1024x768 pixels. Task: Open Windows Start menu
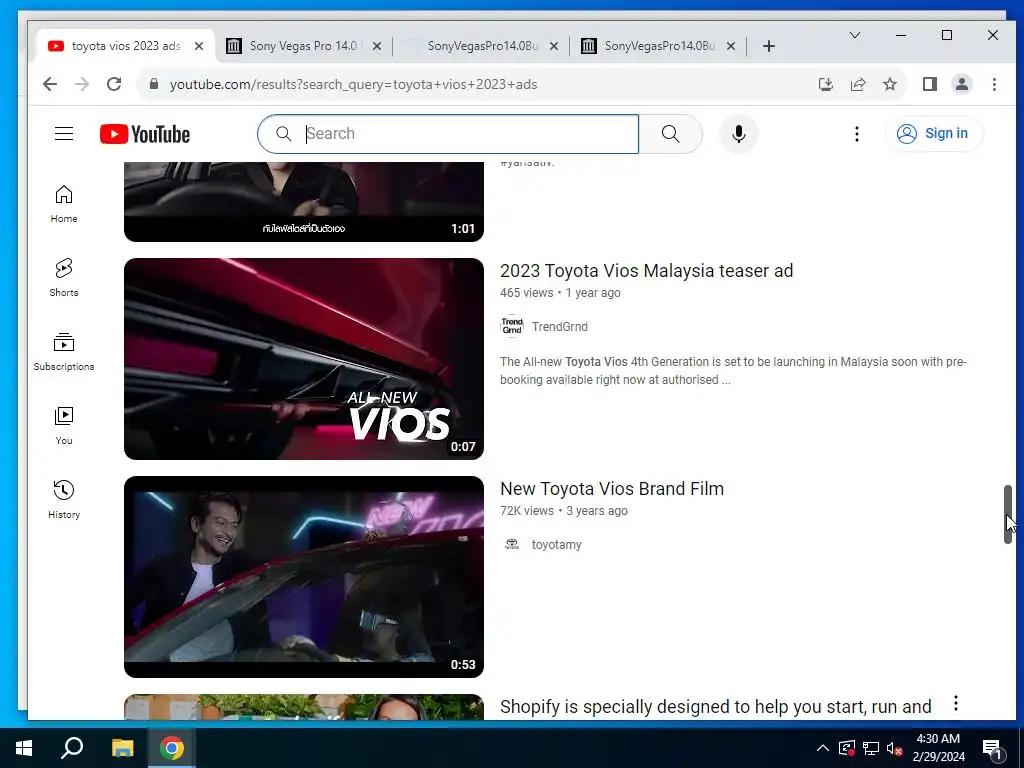[x=24, y=748]
